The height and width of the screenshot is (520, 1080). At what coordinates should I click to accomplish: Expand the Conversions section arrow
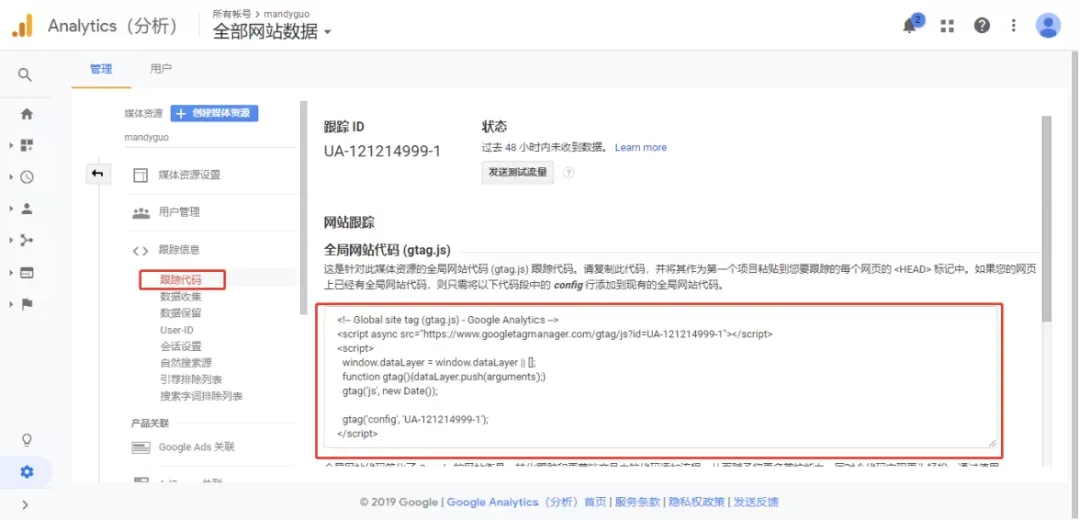click(11, 304)
